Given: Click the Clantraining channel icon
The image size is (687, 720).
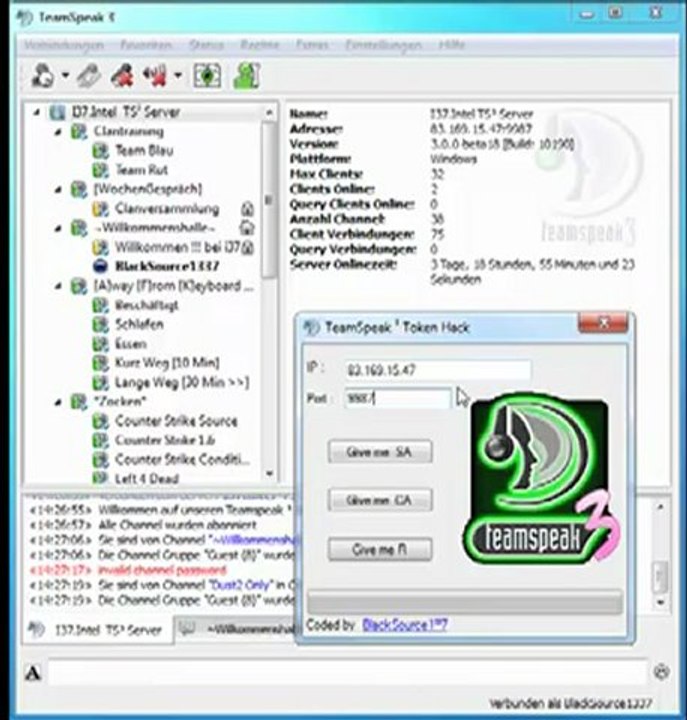Looking at the screenshot, I should (79, 132).
